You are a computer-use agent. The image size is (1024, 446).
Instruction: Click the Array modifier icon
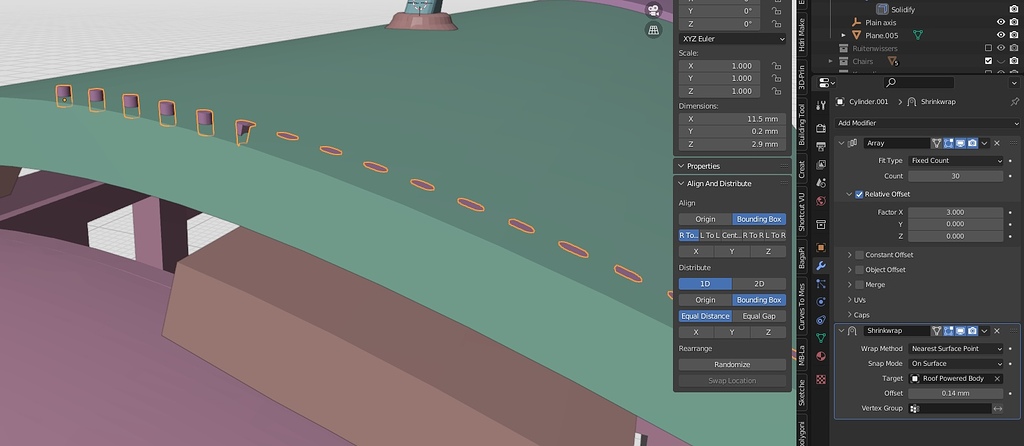point(852,143)
